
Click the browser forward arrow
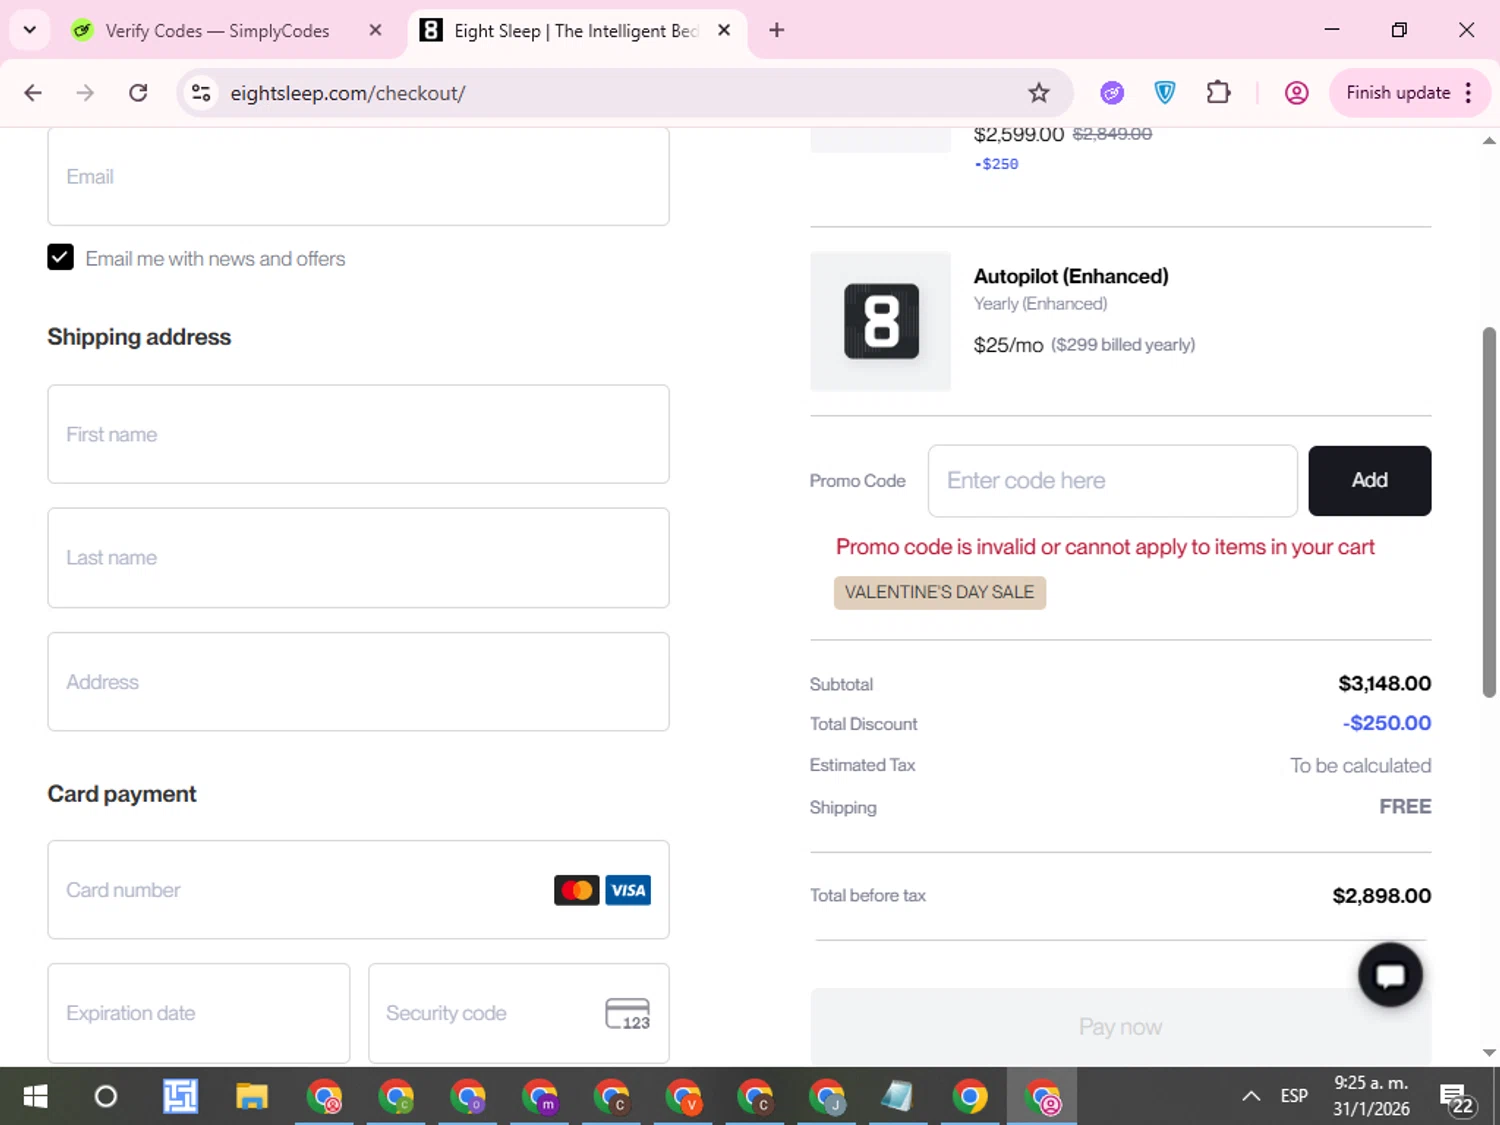pyautogui.click(x=85, y=93)
